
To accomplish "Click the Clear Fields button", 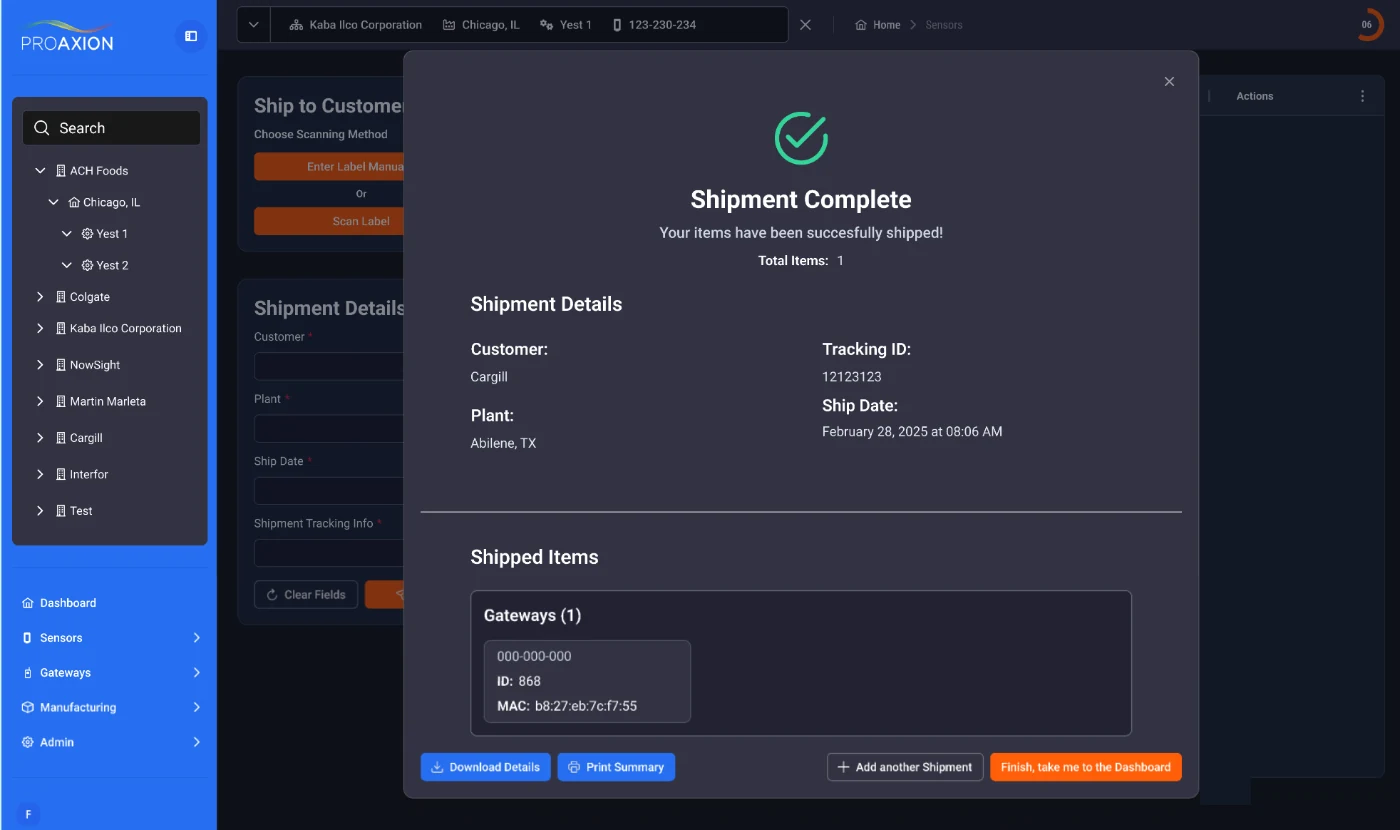I will point(306,594).
